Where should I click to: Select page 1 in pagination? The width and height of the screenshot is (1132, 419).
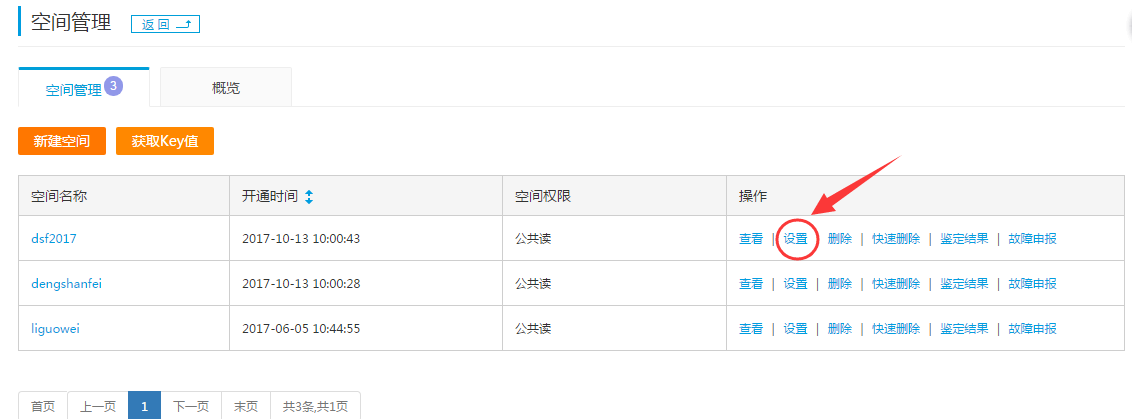[145, 406]
